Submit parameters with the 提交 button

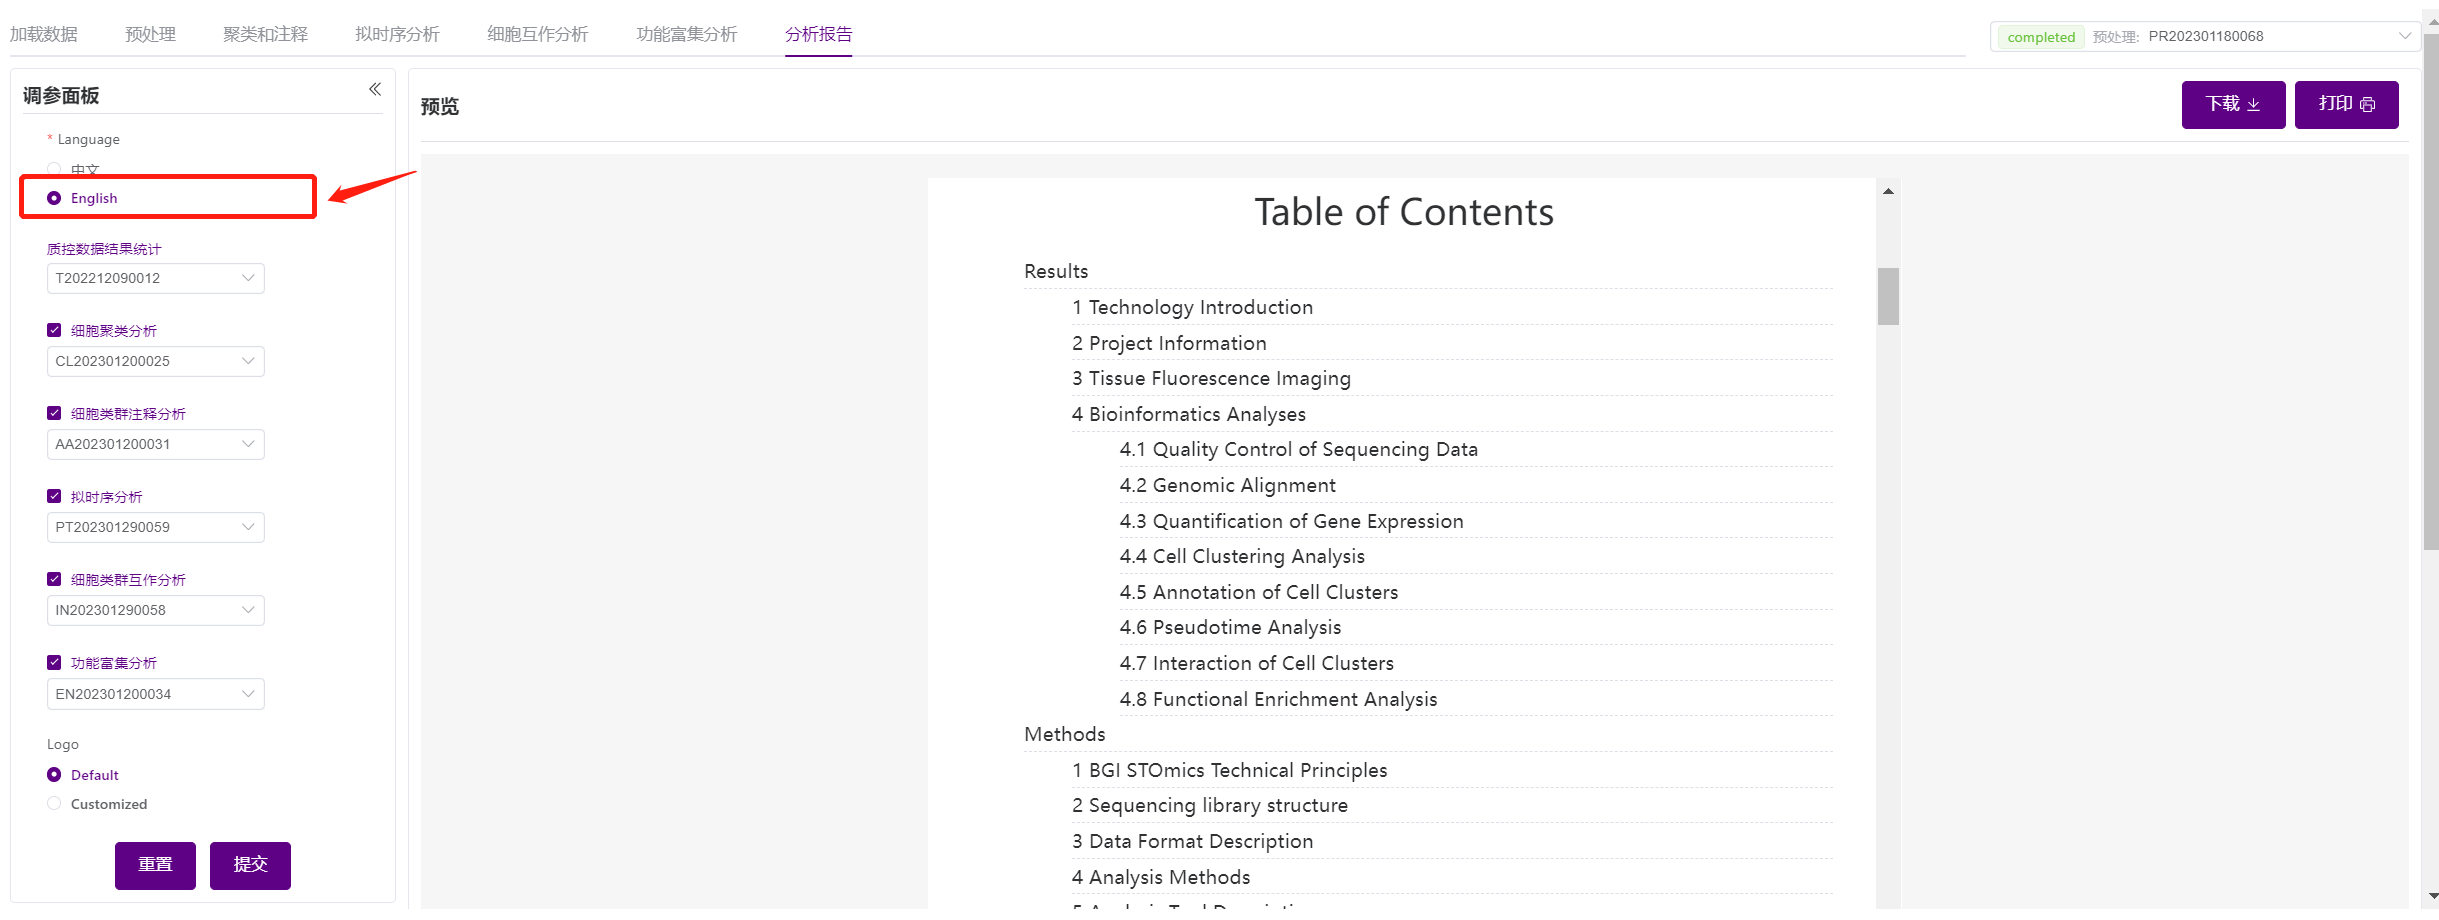coord(250,865)
